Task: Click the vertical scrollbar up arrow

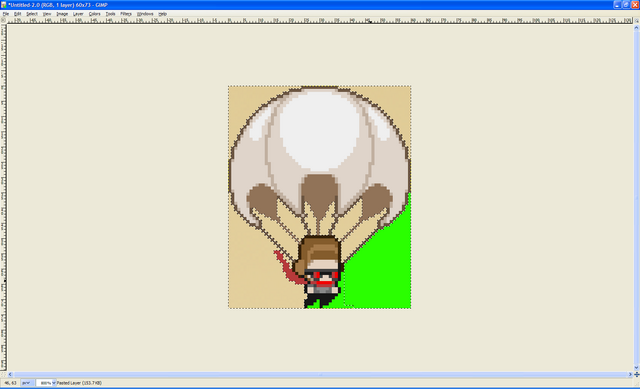Action: point(636,27)
